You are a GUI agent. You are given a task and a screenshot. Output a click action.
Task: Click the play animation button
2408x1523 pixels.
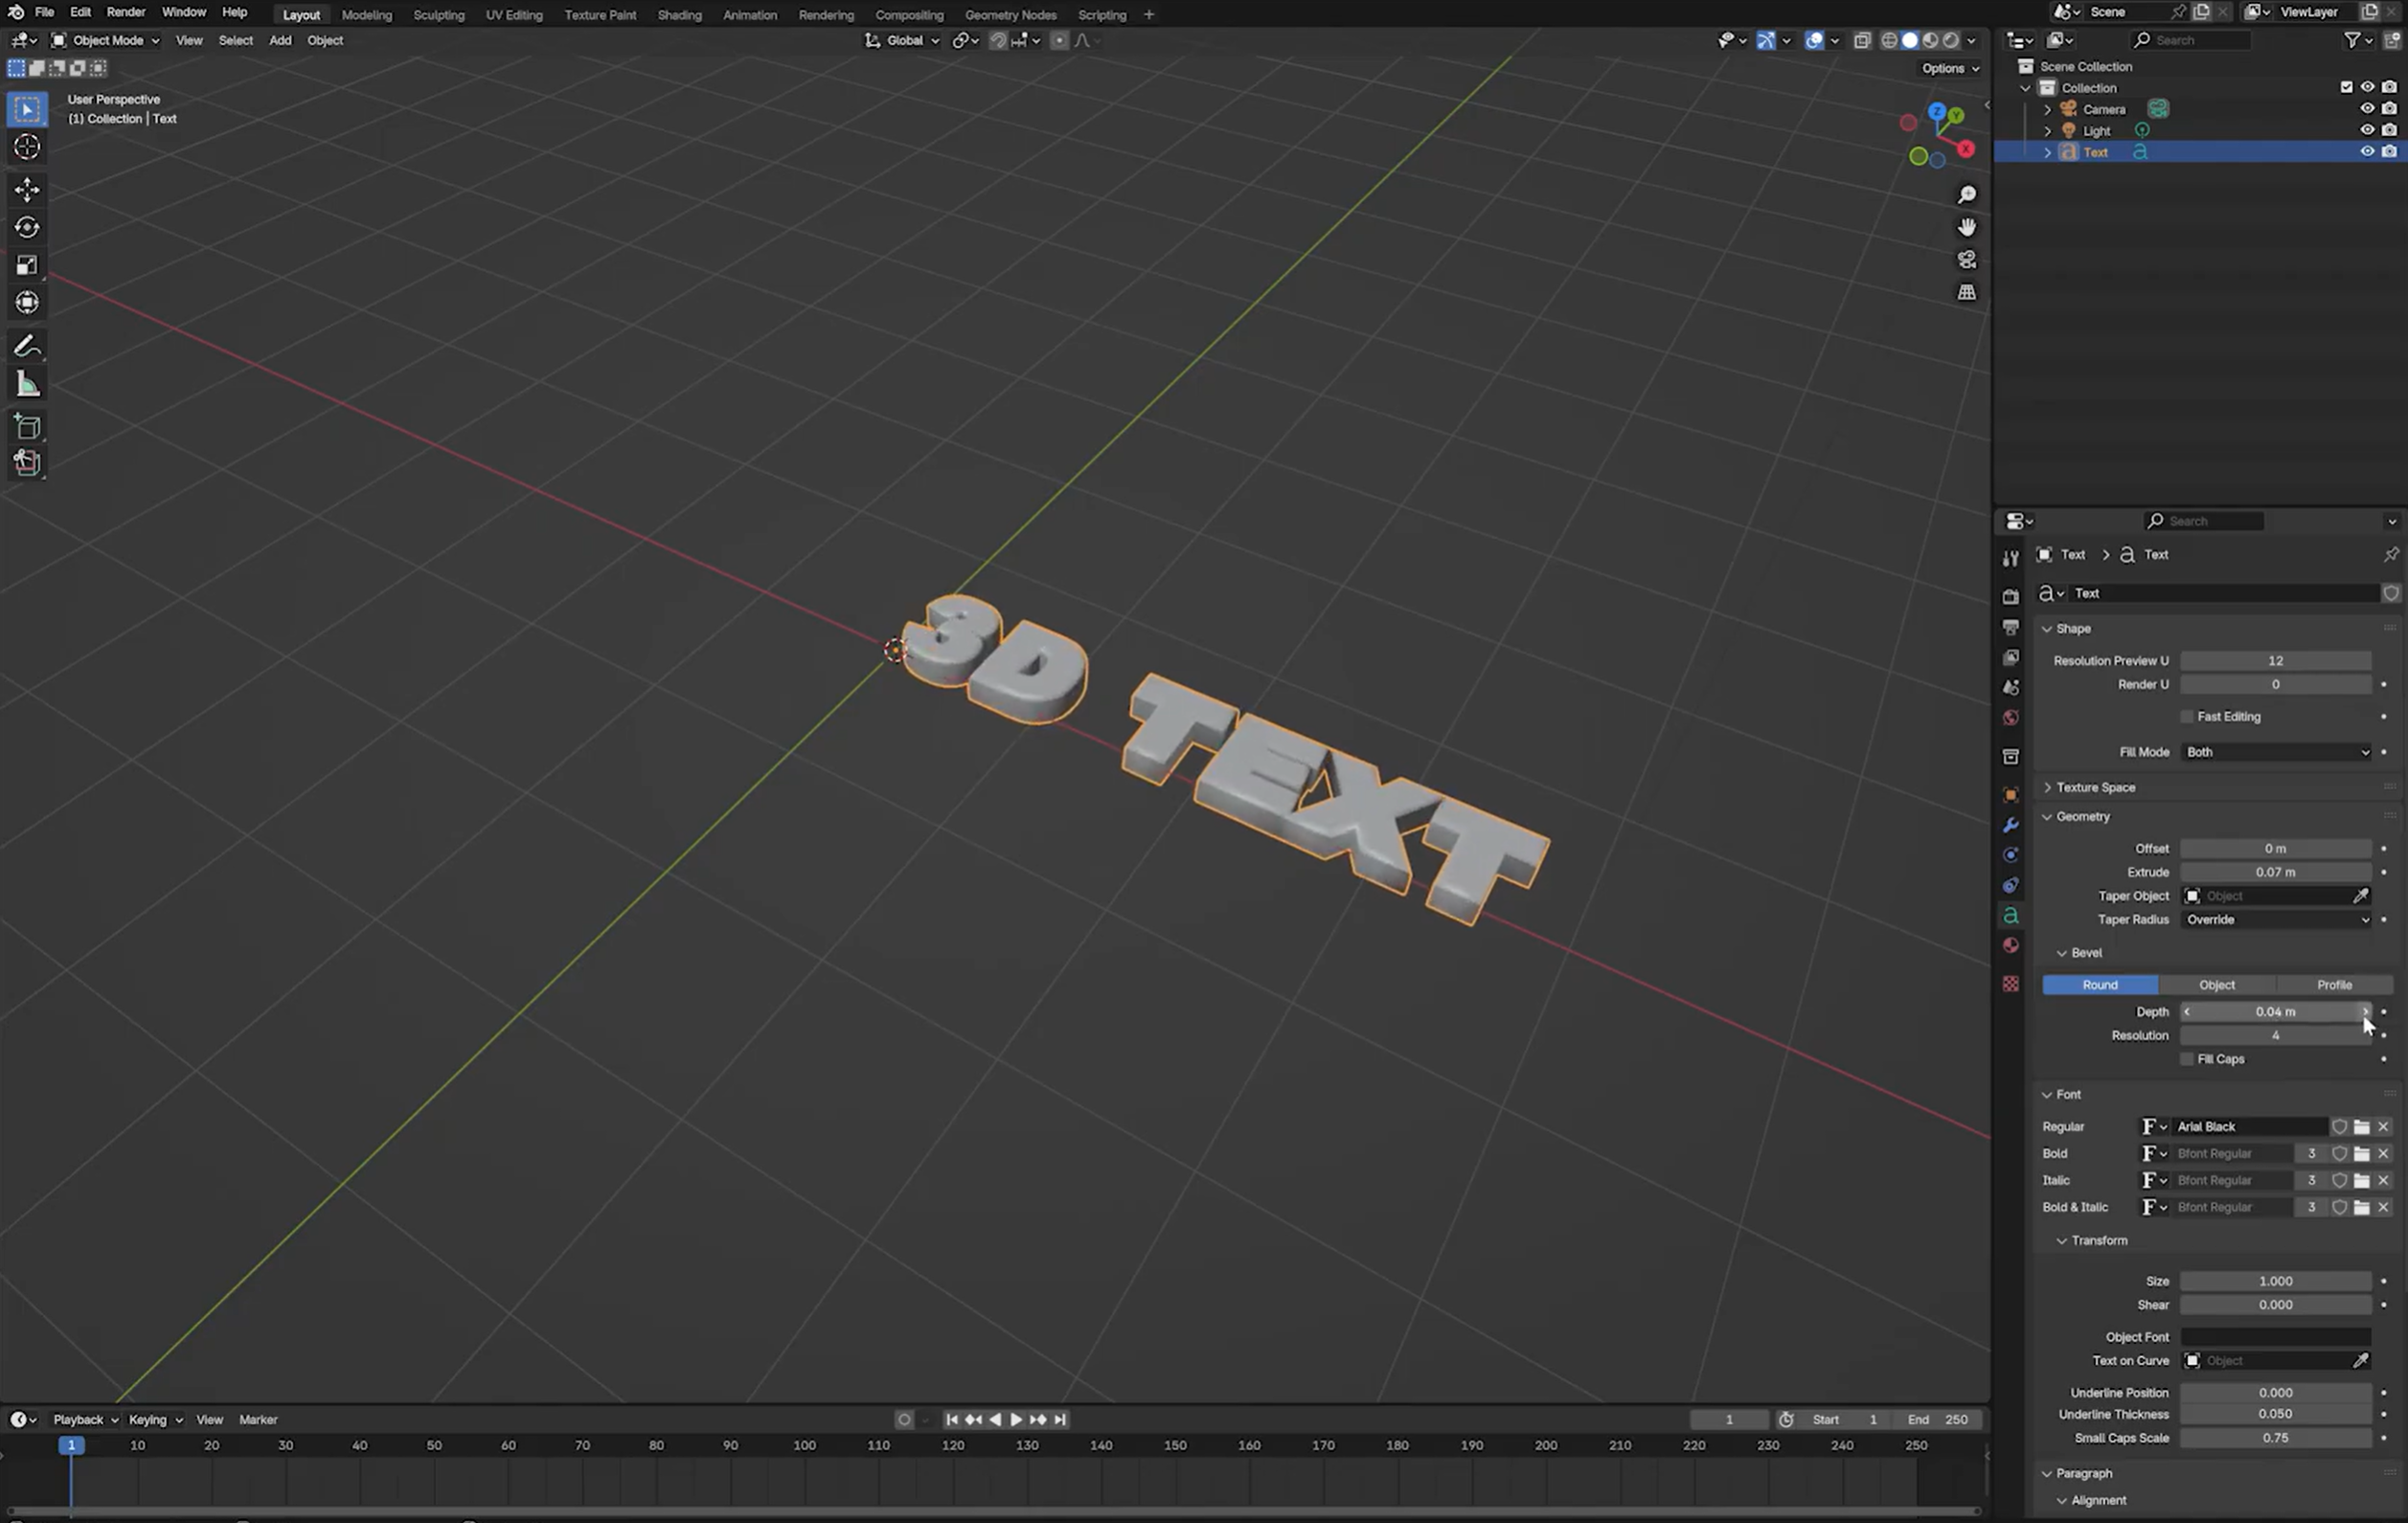[x=1016, y=1419]
